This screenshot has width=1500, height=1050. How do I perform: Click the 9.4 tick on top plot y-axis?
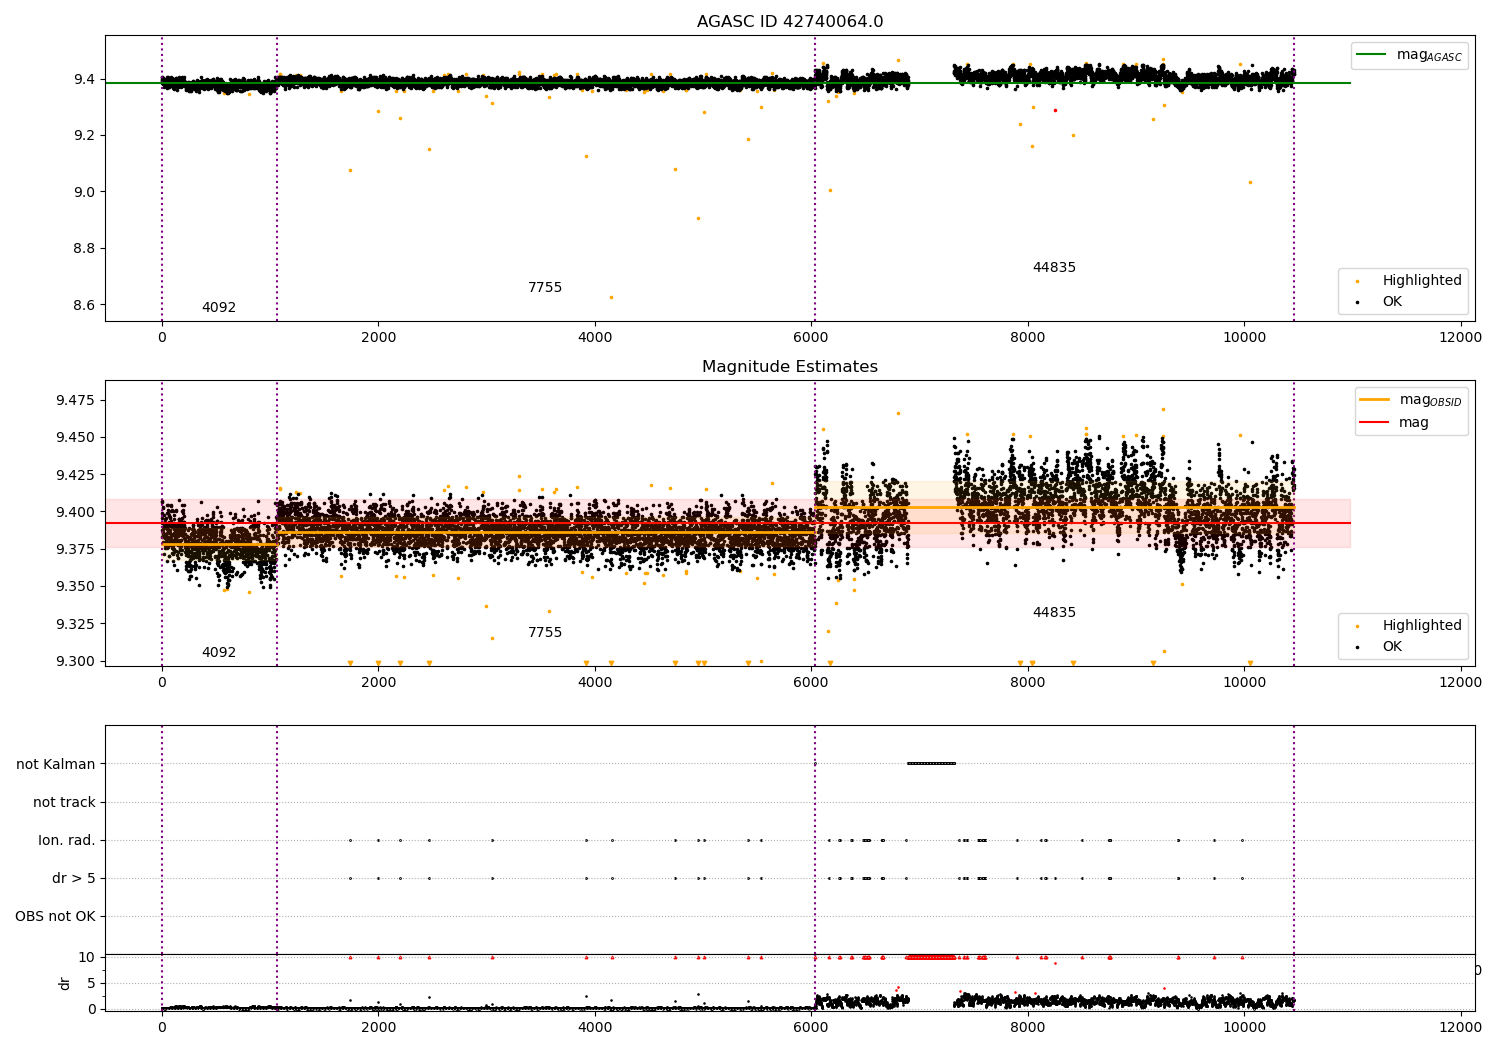tap(84, 80)
